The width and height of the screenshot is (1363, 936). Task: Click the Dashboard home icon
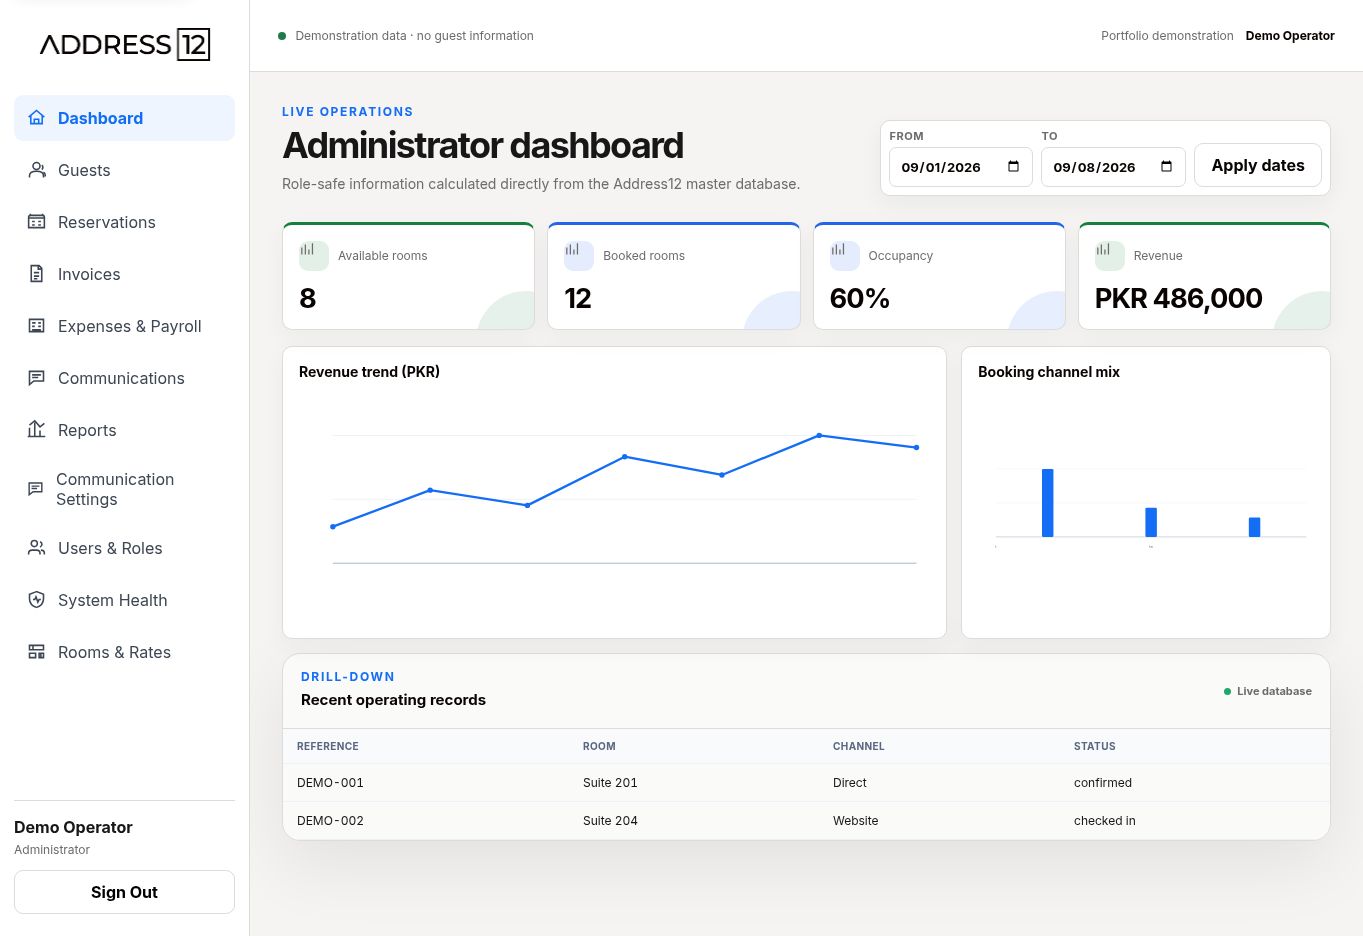[x=37, y=118]
